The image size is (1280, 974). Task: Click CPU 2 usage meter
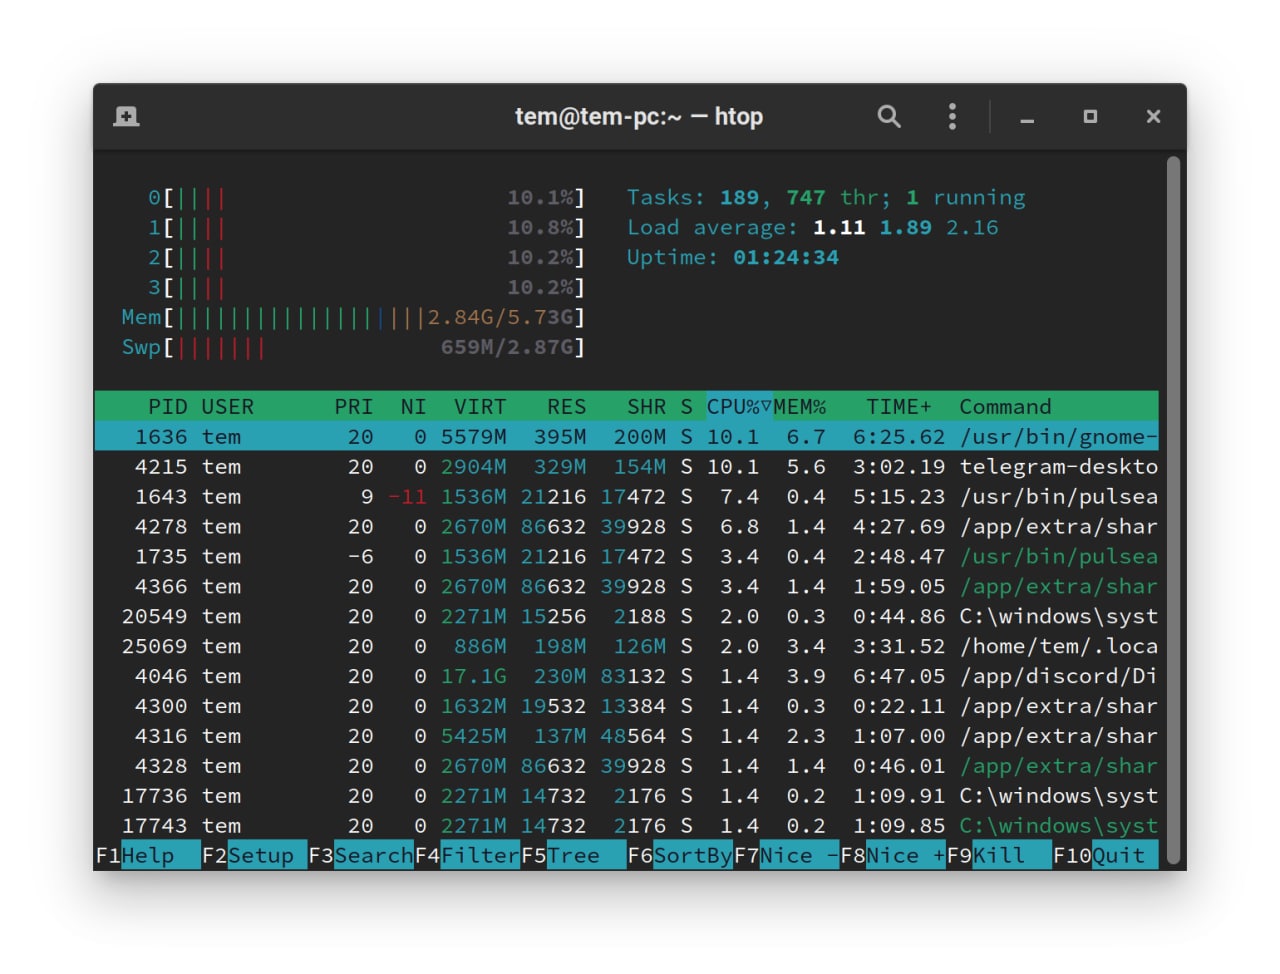click(x=366, y=258)
